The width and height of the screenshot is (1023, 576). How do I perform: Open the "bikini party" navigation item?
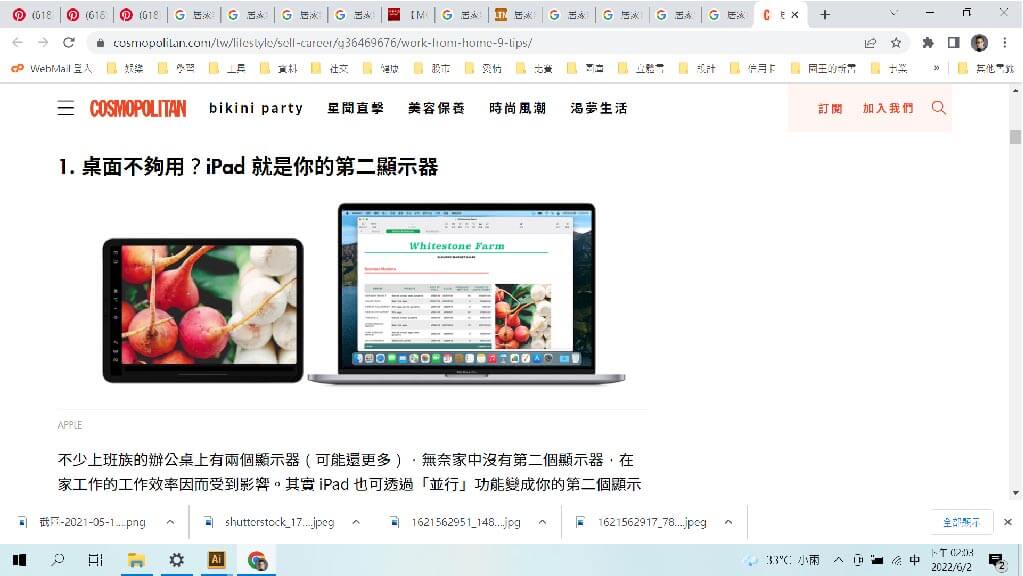tap(255, 108)
